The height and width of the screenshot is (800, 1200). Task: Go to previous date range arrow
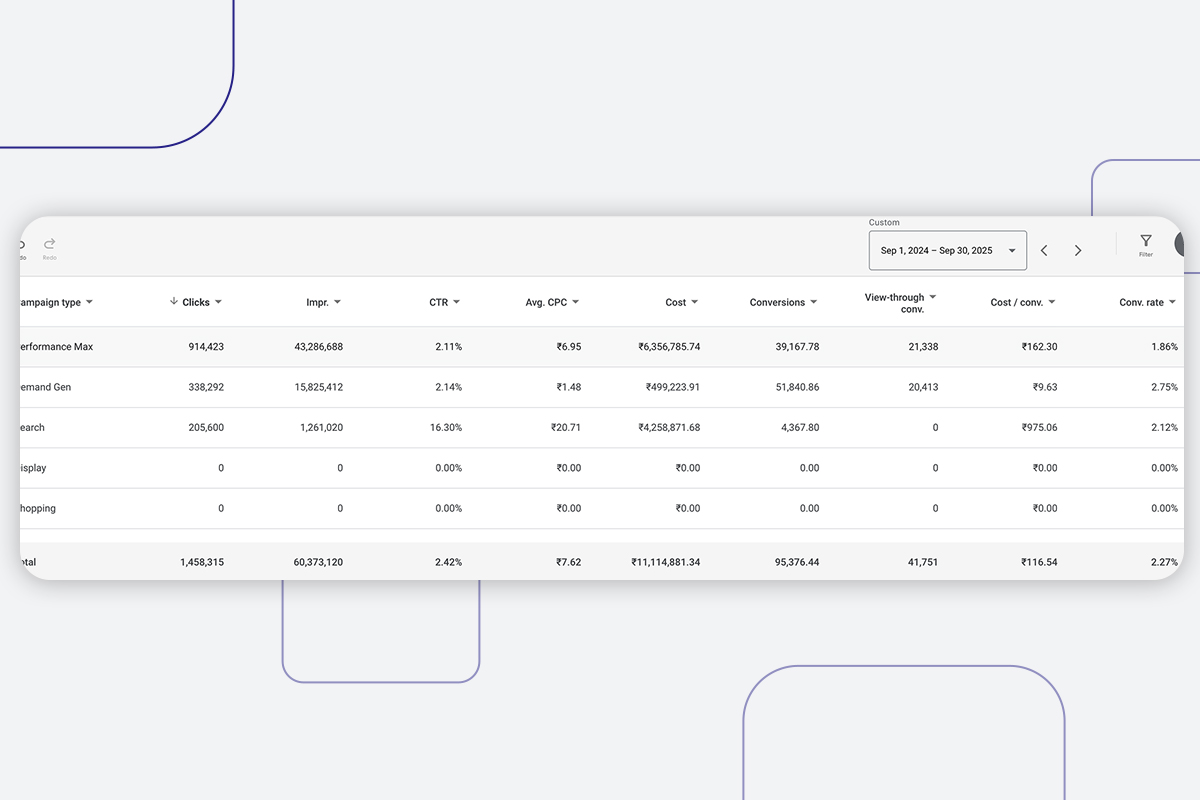[1044, 251]
